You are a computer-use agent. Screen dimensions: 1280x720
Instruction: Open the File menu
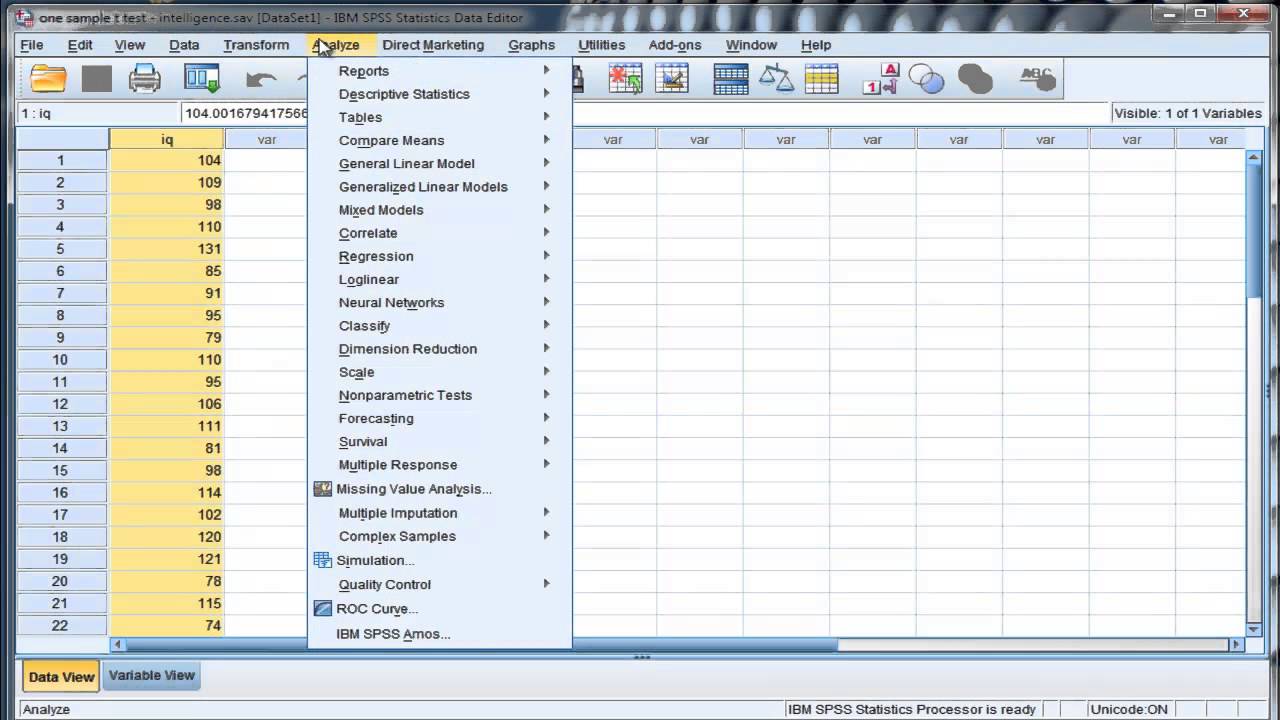pos(32,45)
